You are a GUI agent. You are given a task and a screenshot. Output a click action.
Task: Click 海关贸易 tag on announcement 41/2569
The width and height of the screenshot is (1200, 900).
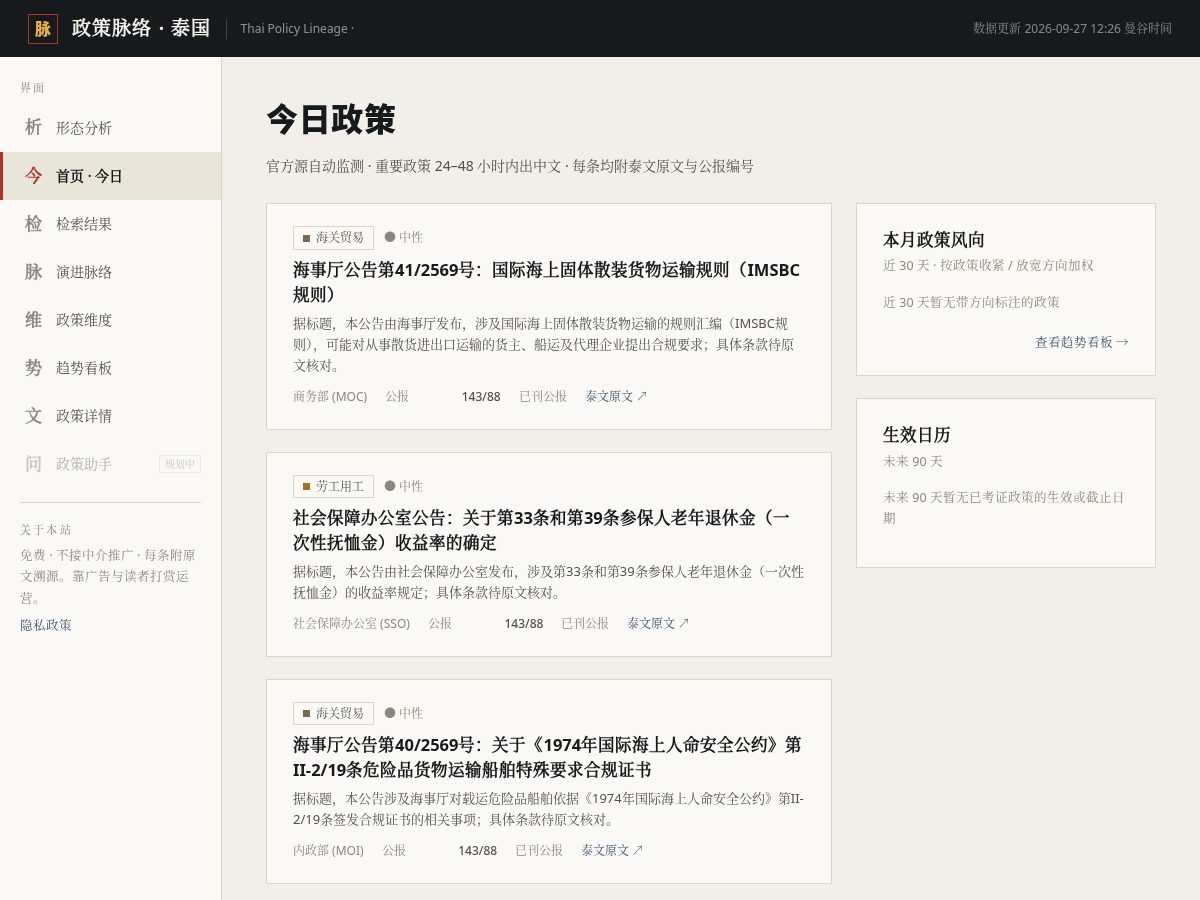coord(333,237)
